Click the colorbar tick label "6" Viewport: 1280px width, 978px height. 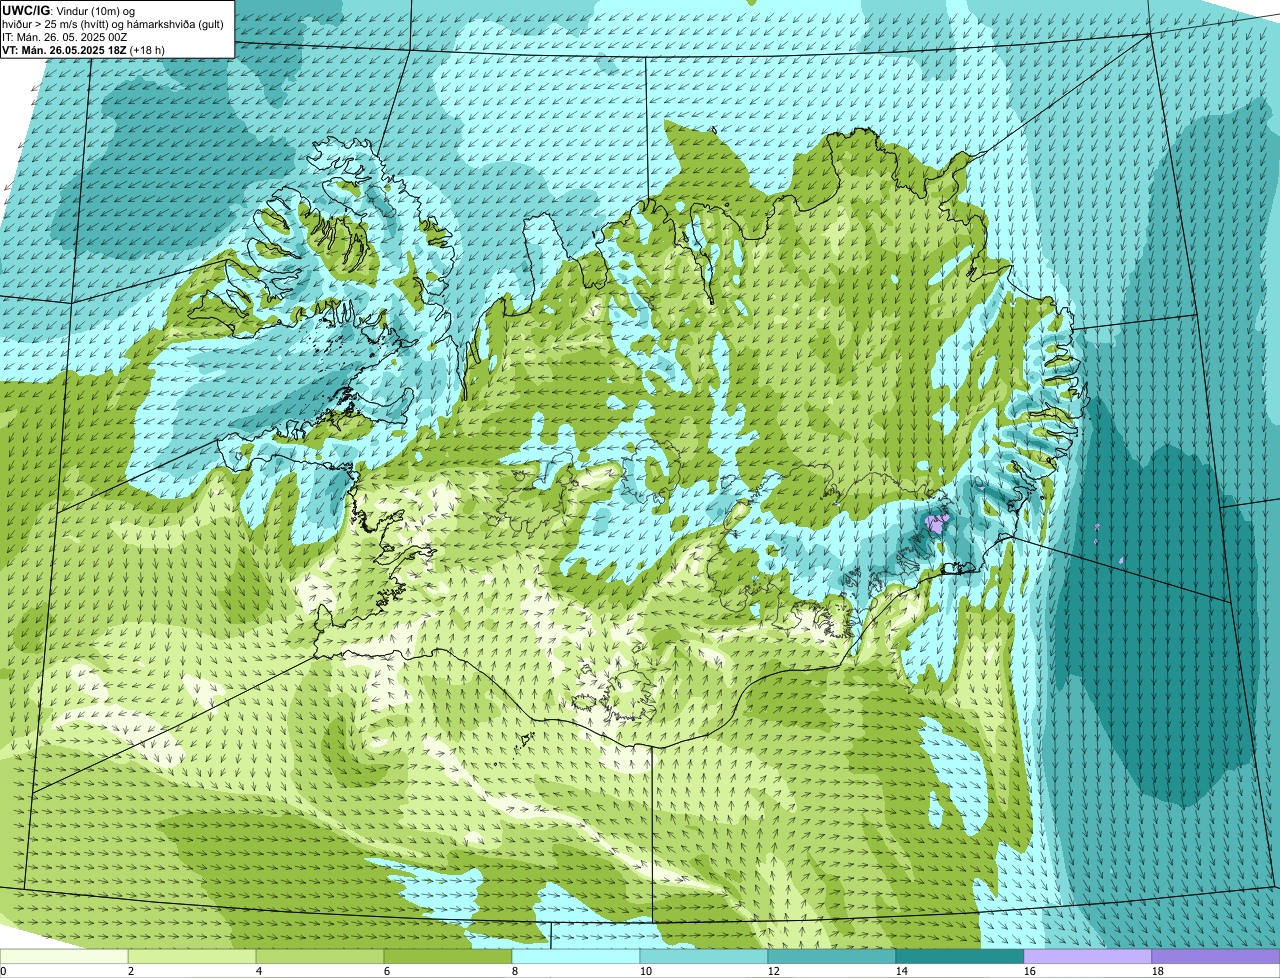[x=387, y=971]
